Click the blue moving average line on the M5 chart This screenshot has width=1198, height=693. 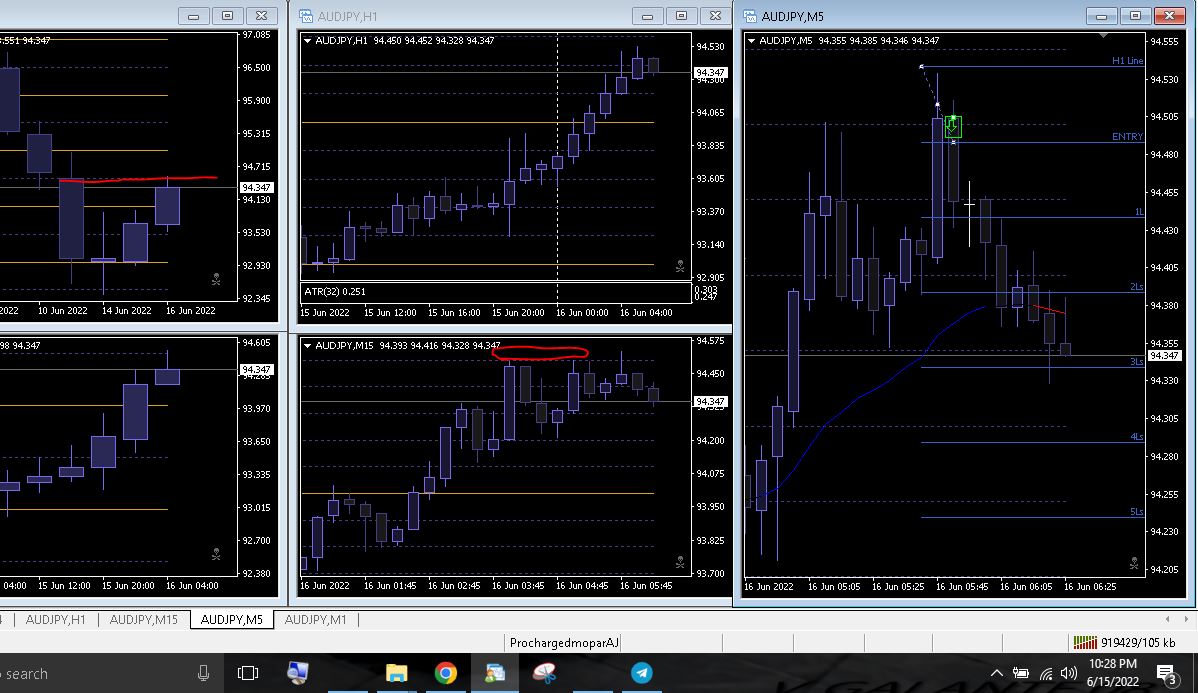coord(871,393)
